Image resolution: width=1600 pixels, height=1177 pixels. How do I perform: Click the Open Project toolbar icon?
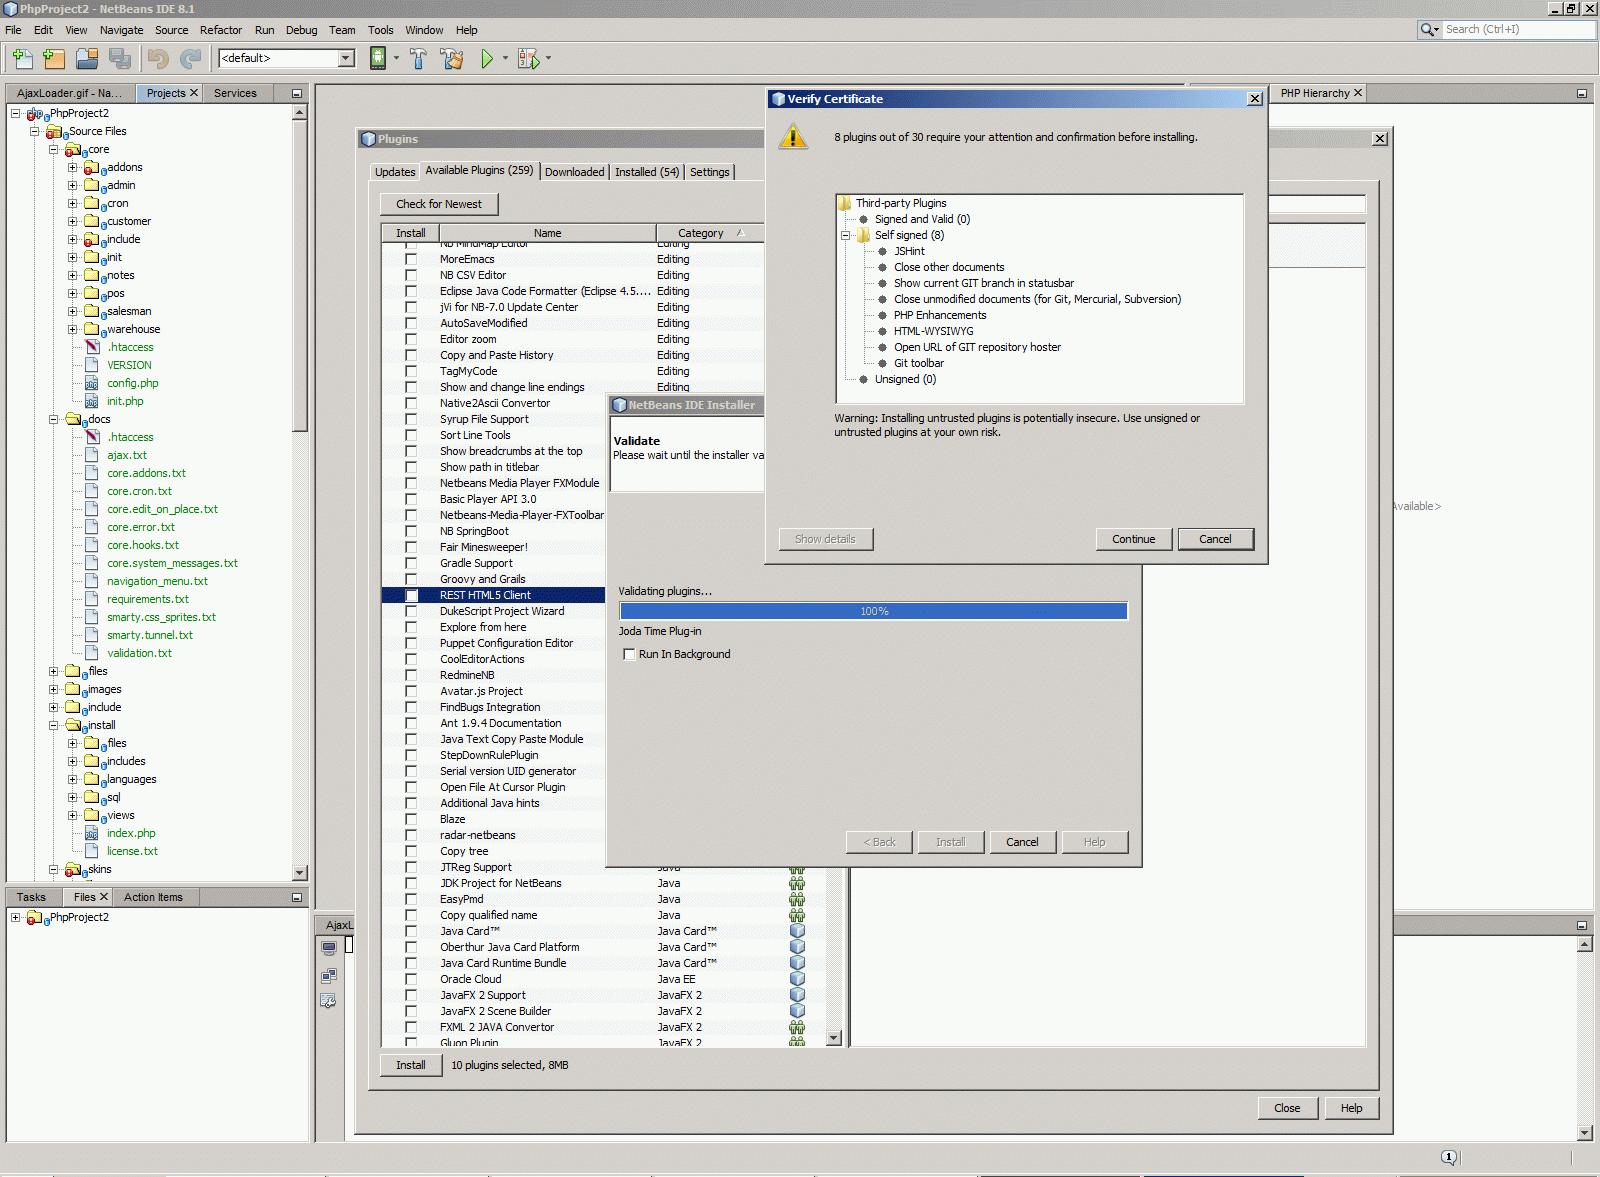coord(87,59)
